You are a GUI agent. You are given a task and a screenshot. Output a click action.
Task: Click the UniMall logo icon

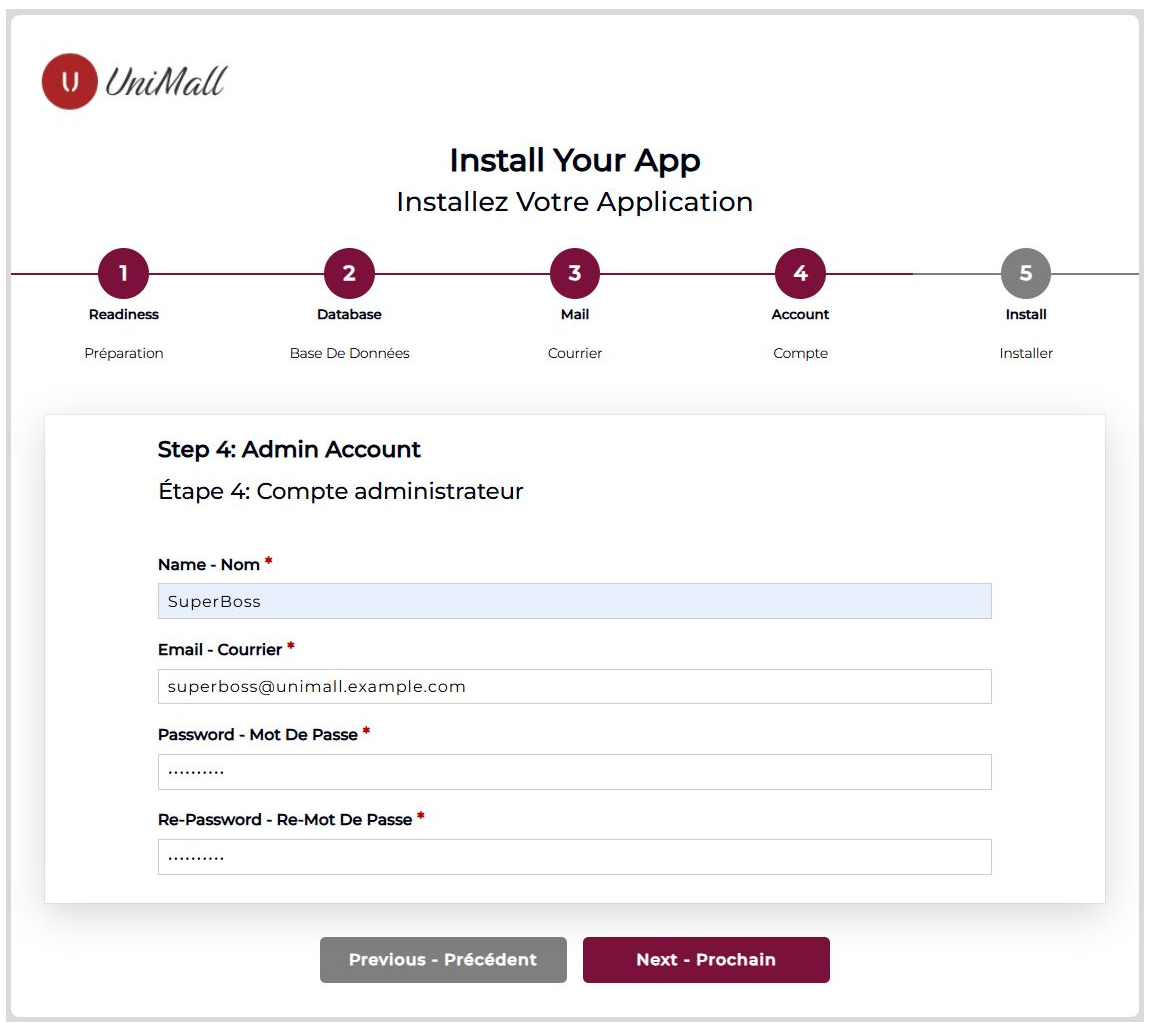pos(69,81)
